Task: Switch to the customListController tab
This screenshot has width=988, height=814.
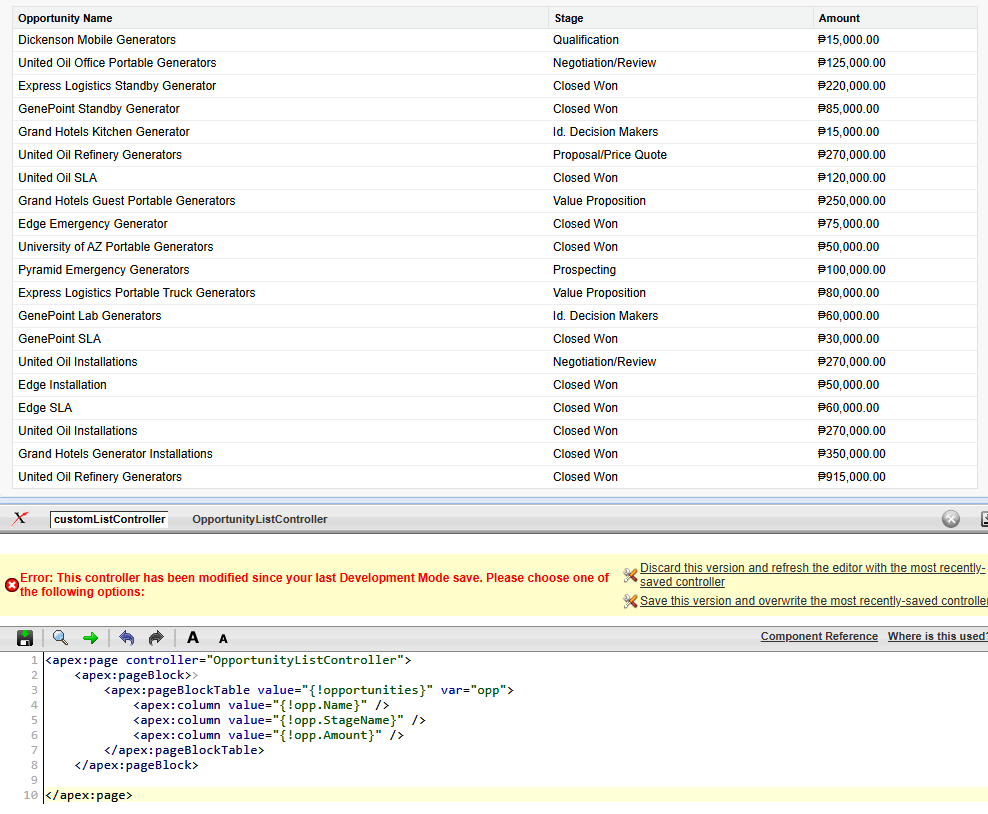Action: click(x=108, y=519)
